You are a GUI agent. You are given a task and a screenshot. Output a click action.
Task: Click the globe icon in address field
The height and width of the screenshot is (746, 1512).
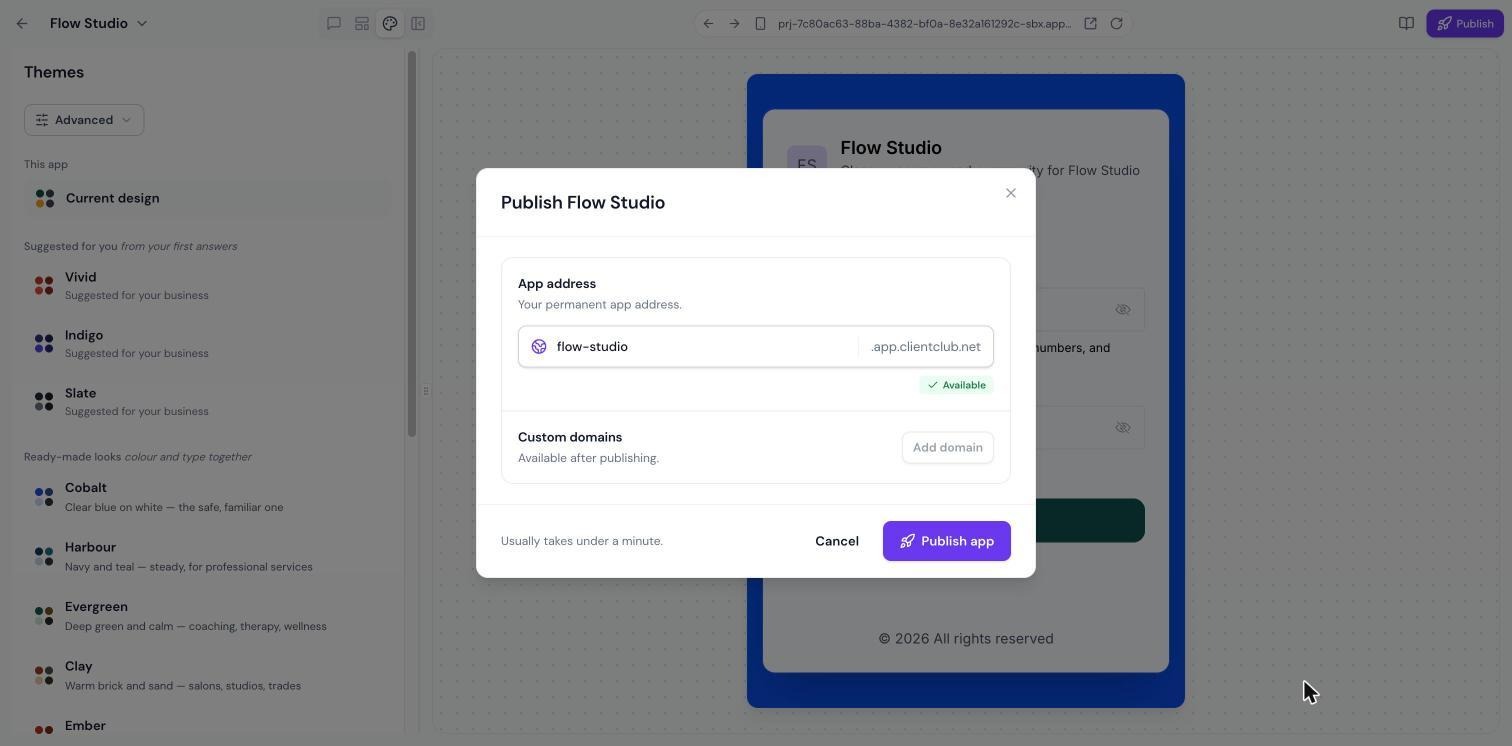[539, 346]
